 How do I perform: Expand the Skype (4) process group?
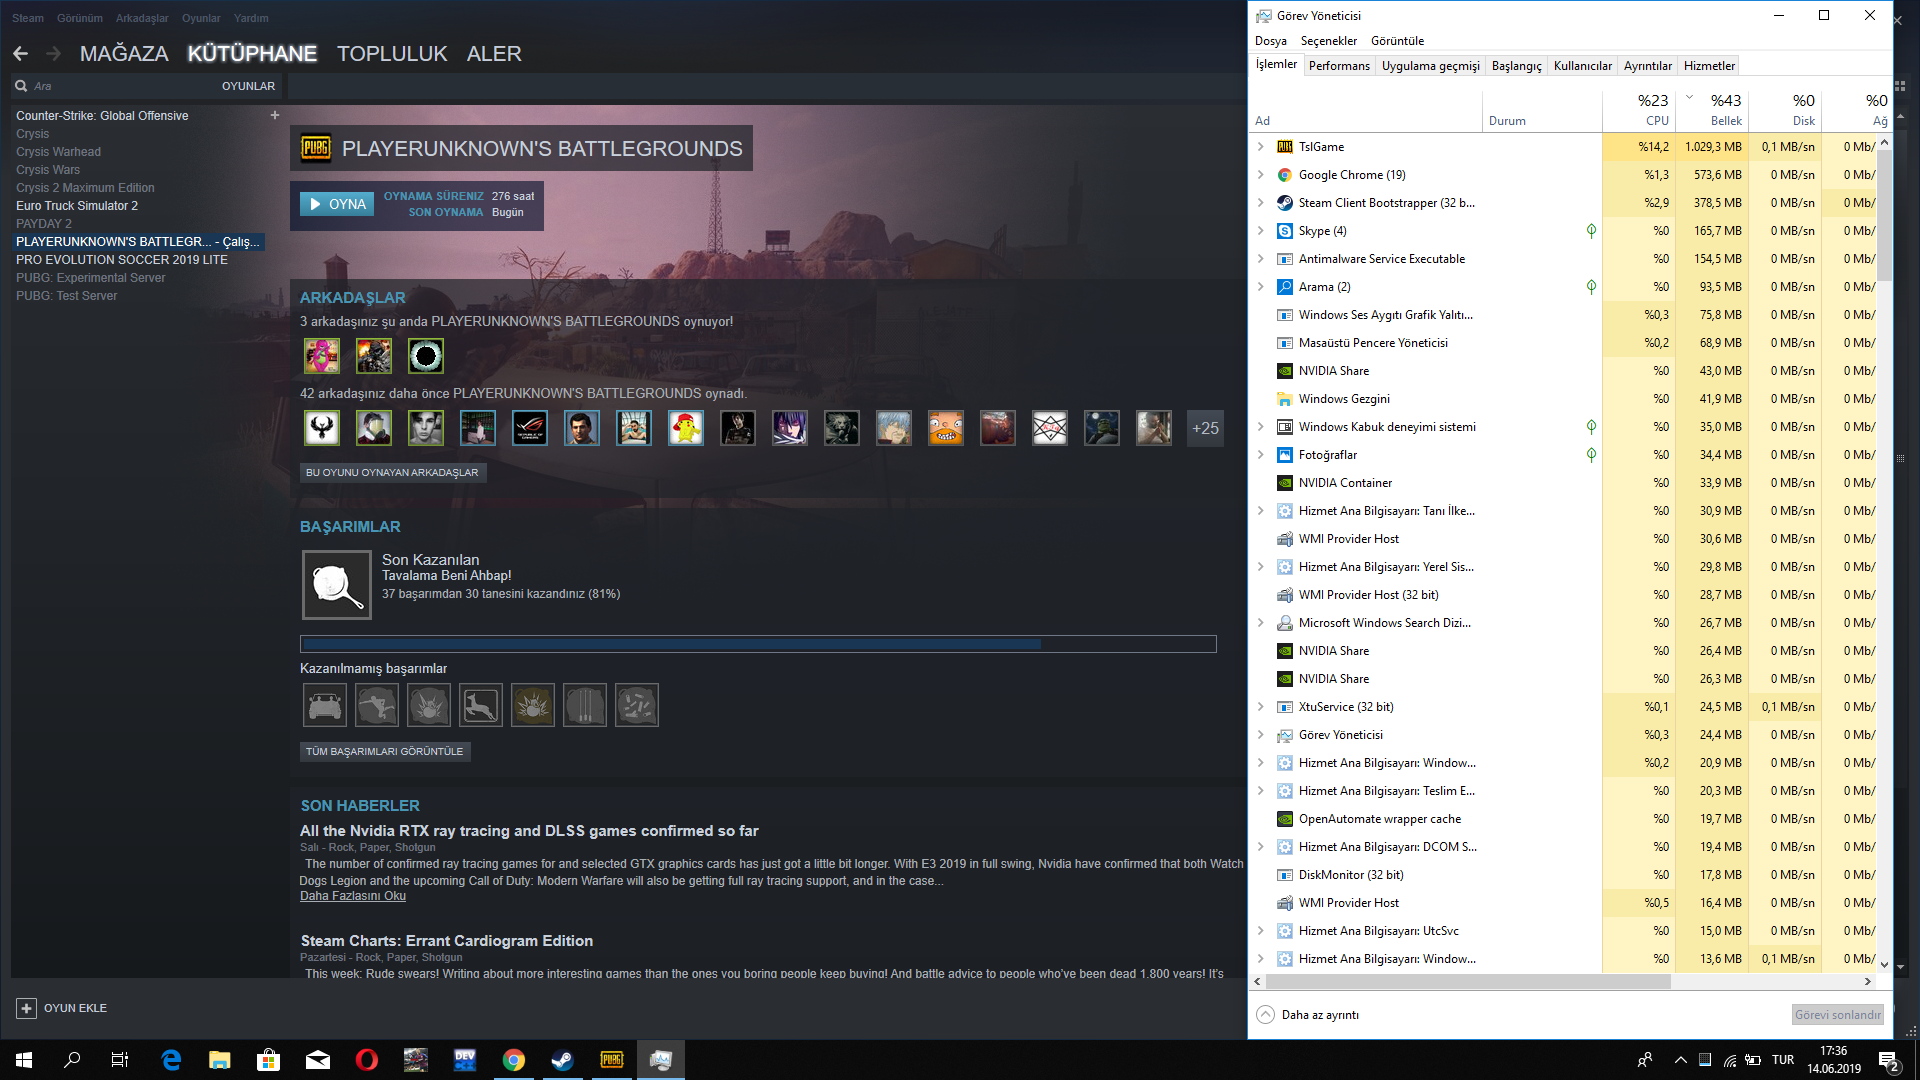pos(1261,231)
